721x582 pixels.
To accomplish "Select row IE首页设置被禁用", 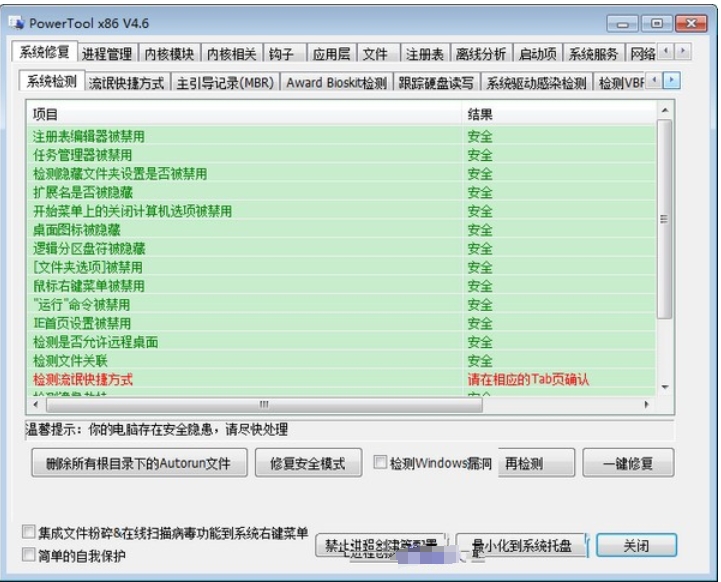I will point(341,323).
